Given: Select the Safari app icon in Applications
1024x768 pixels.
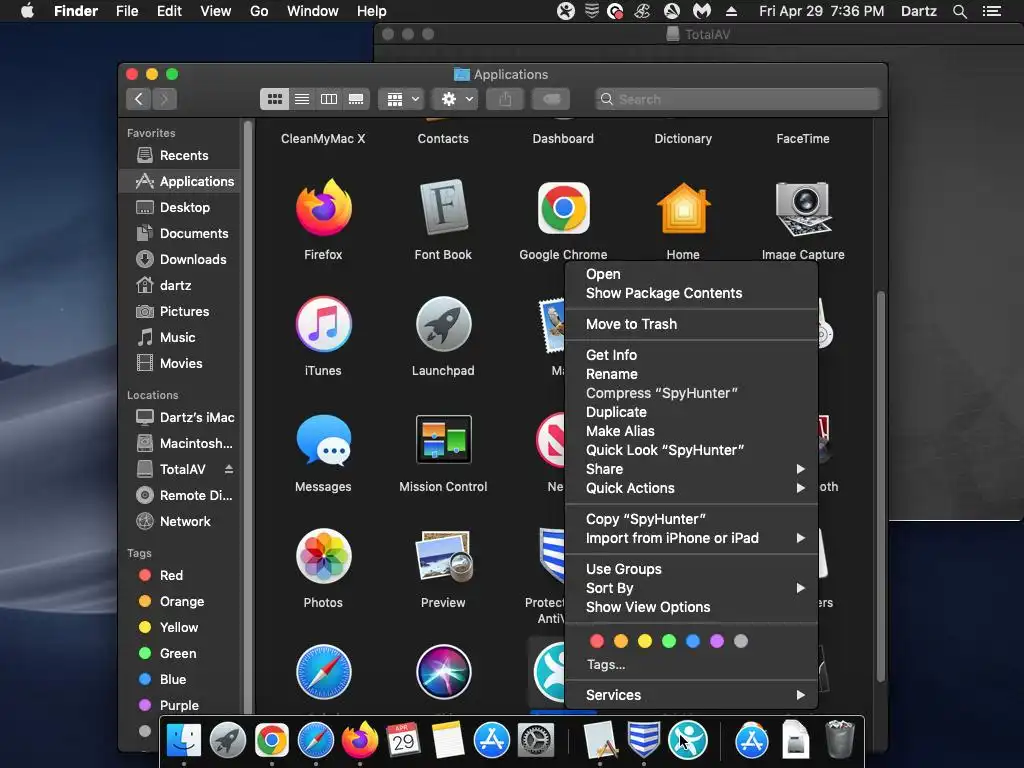Looking at the screenshot, I should point(323,672).
